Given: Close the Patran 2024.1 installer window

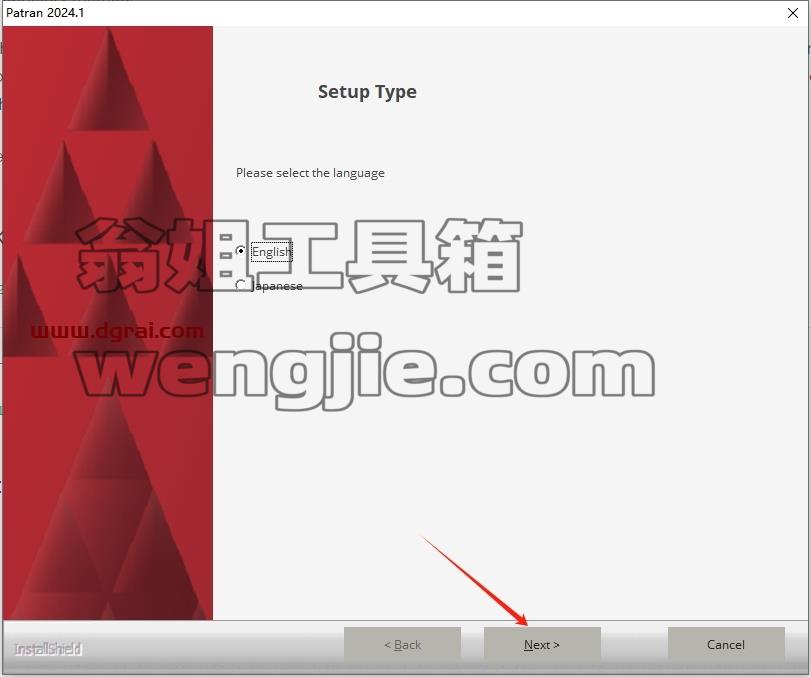Looking at the screenshot, I should point(792,13).
